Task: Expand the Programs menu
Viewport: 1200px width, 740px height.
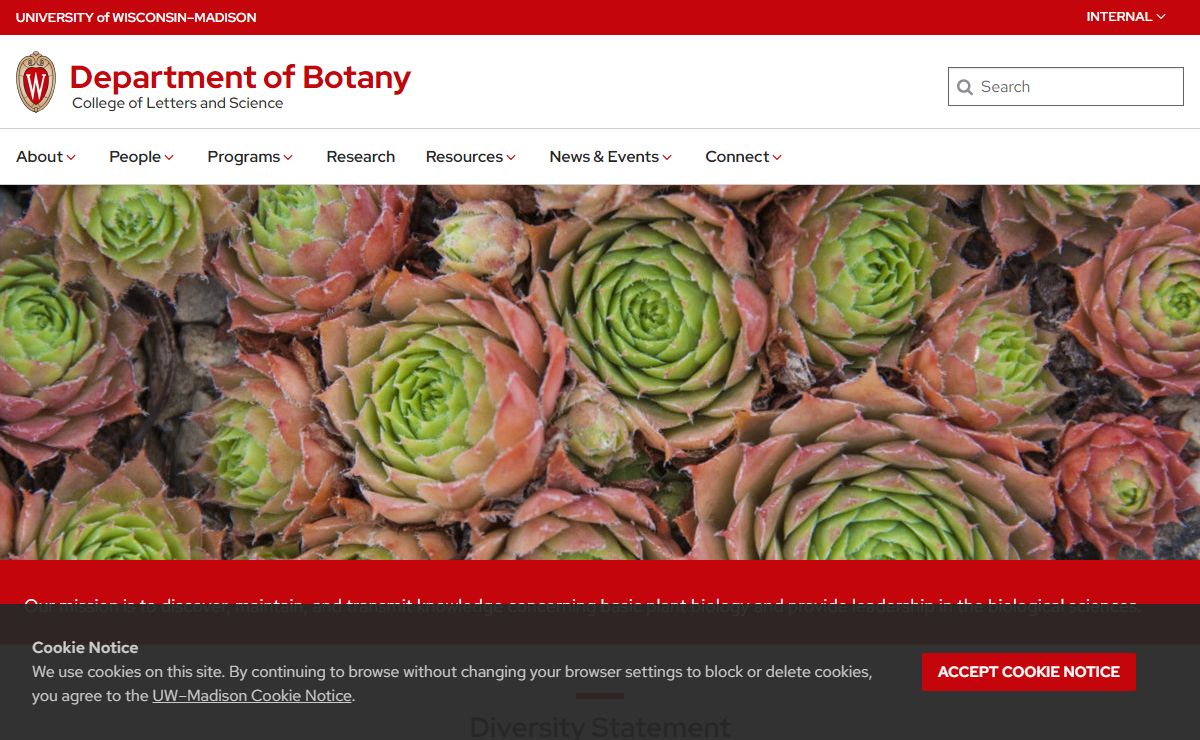Action: coord(250,157)
